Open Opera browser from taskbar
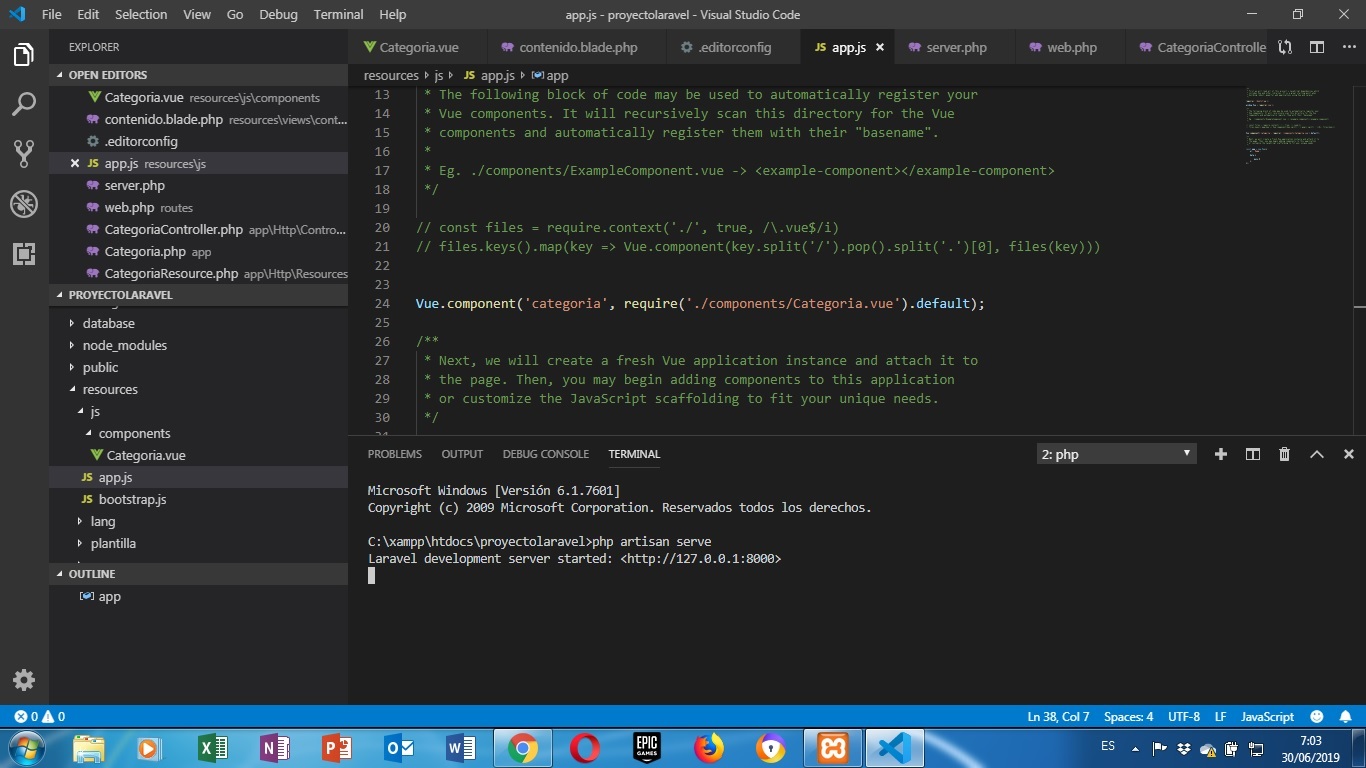The height and width of the screenshot is (768, 1366). [x=585, y=748]
